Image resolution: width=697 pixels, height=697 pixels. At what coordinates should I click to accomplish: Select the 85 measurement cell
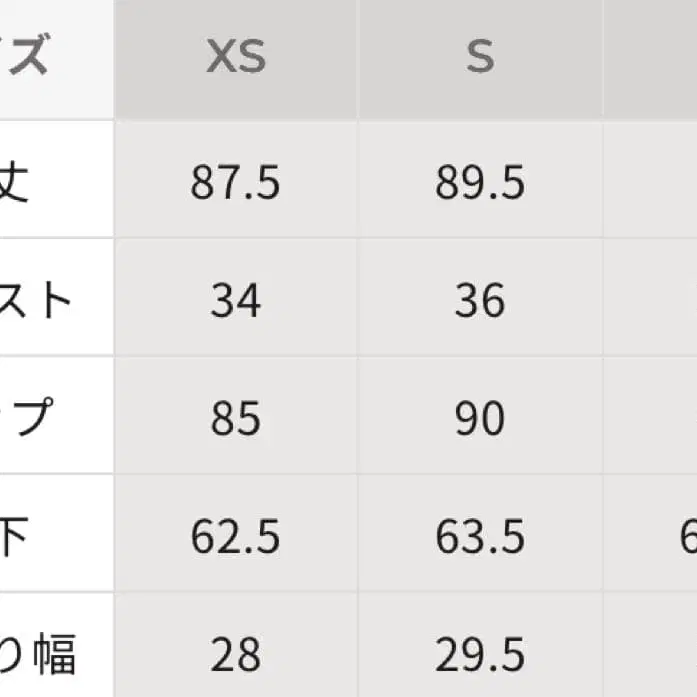tap(236, 419)
